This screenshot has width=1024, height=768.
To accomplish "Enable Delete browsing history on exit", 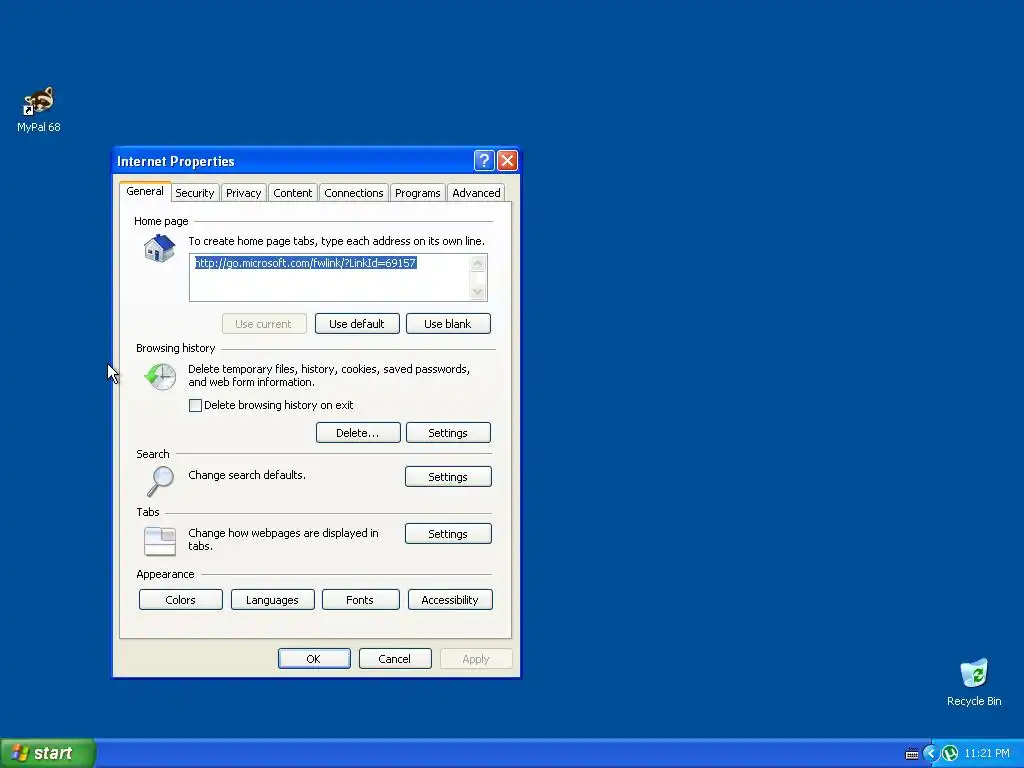I will pos(195,406).
